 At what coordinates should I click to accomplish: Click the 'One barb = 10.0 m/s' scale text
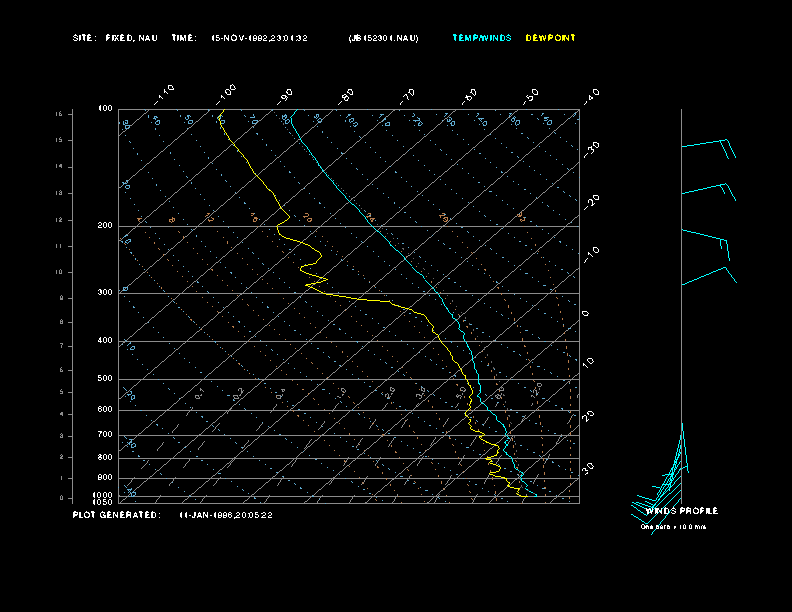(x=673, y=526)
